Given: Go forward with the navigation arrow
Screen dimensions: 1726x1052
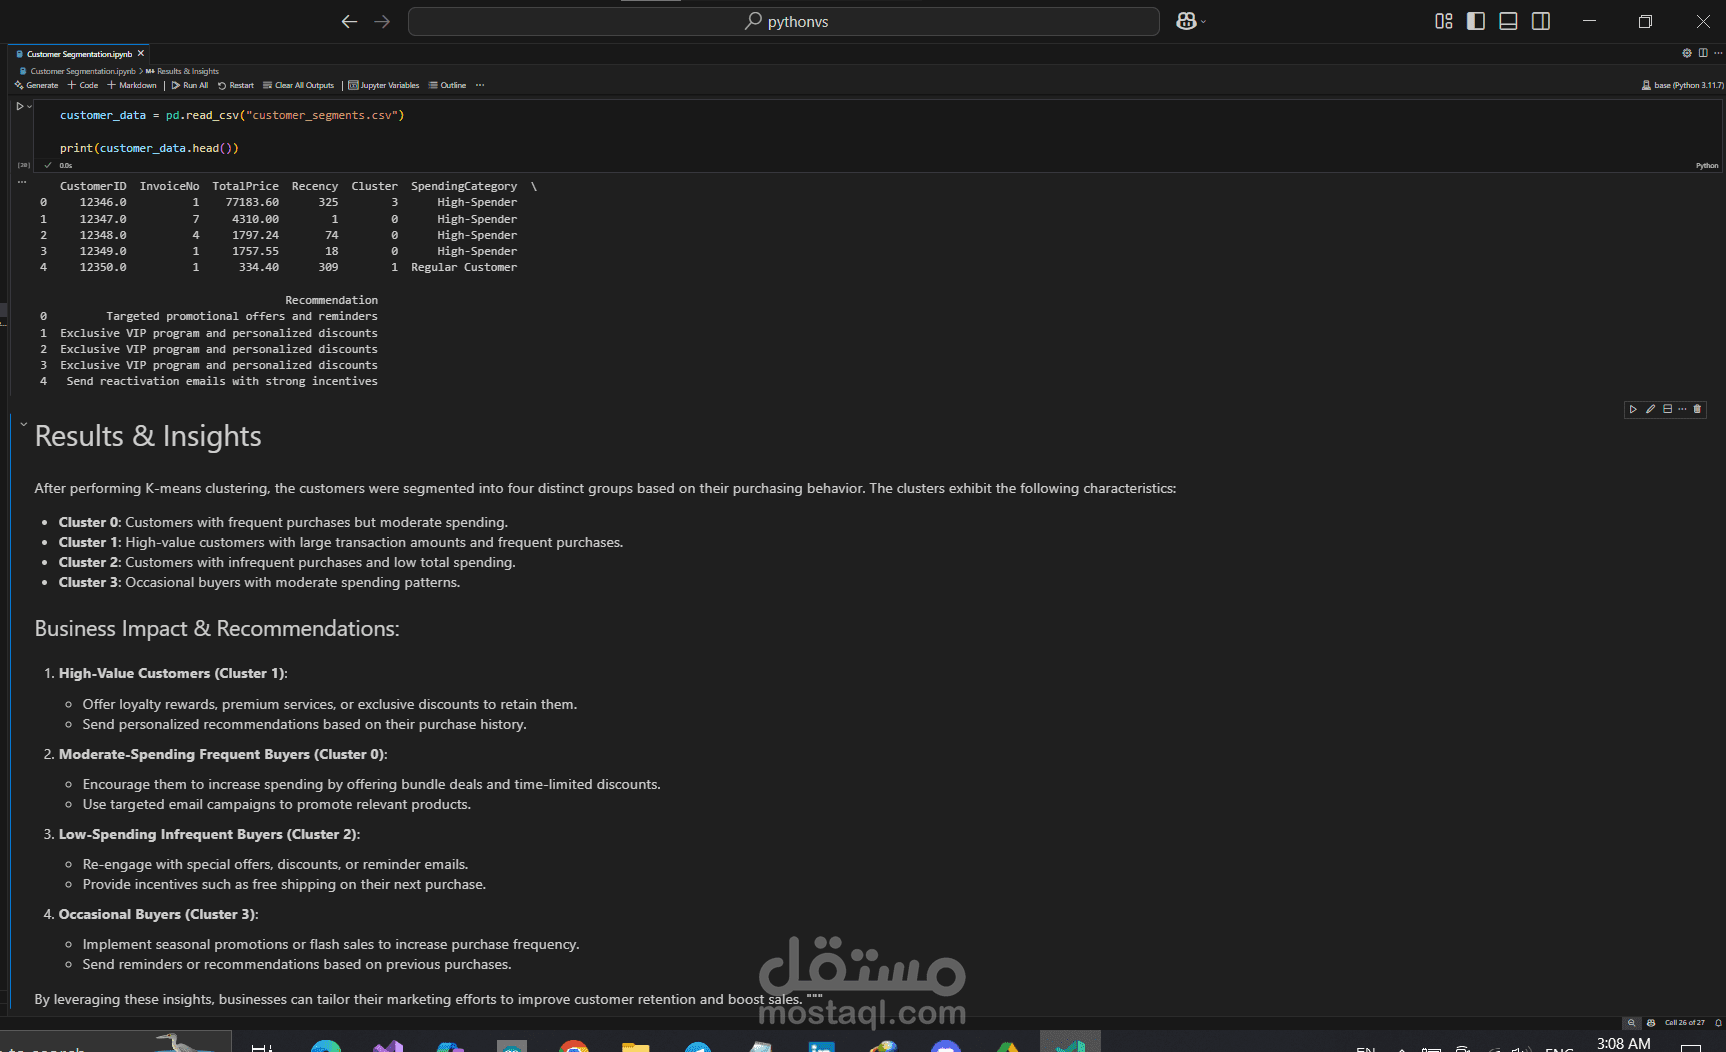Looking at the screenshot, I should [x=382, y=21].
